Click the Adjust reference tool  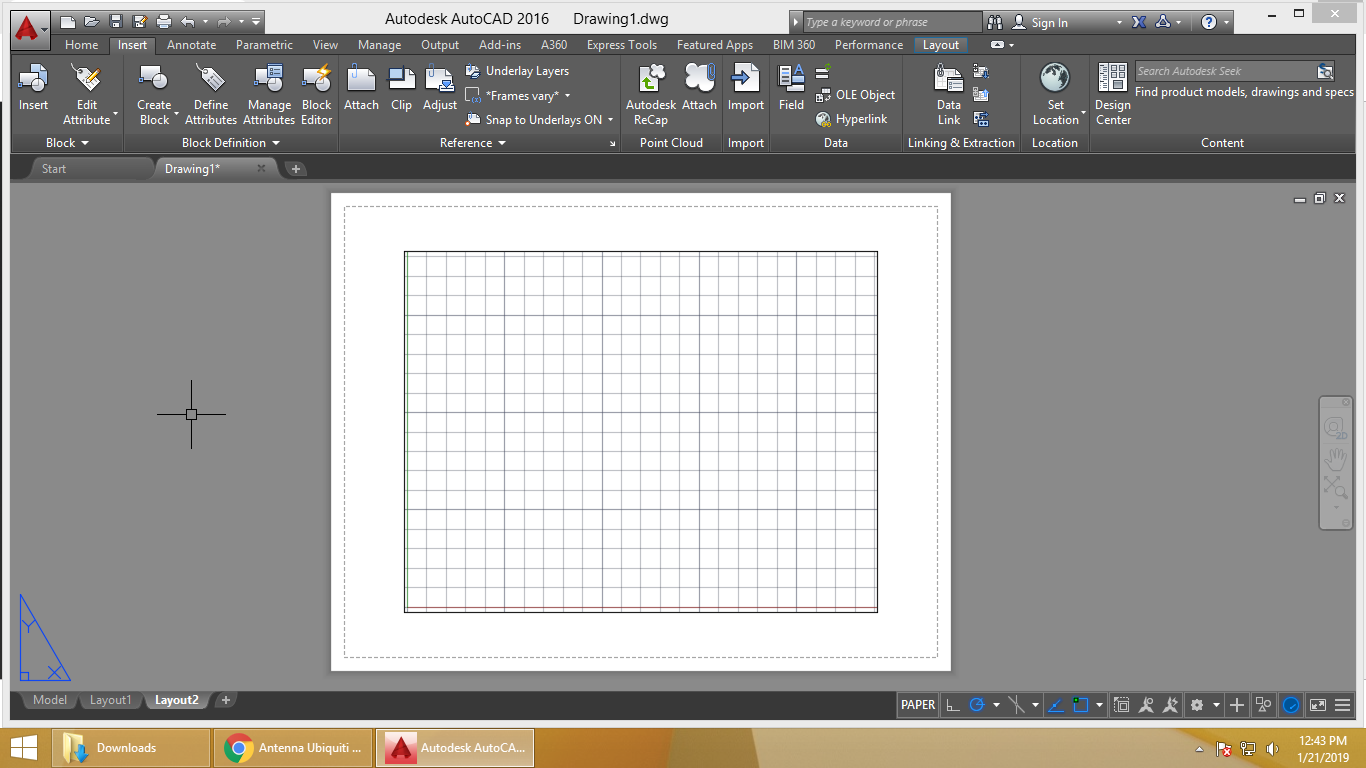pyautogui.click(x=440, y=88)
